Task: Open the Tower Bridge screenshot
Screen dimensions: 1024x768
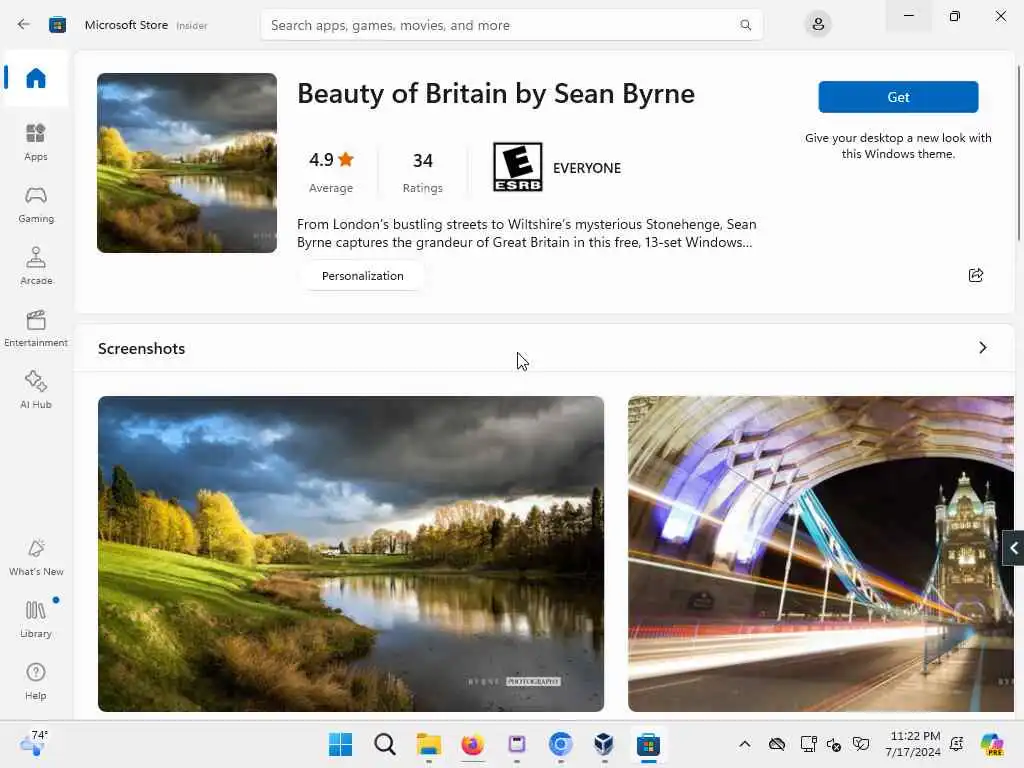Action: tap(821, 554)
